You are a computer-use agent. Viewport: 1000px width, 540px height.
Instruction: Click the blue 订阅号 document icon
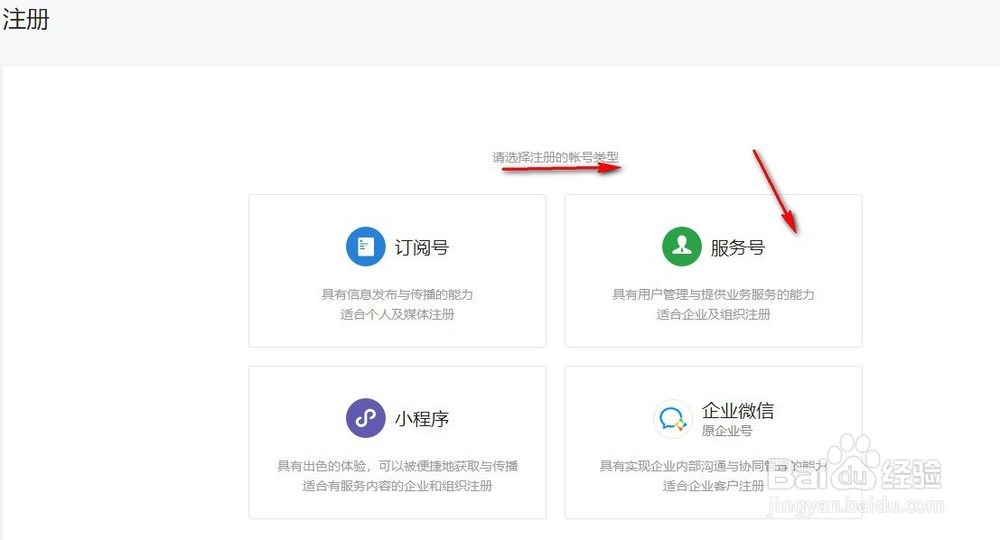365,246
